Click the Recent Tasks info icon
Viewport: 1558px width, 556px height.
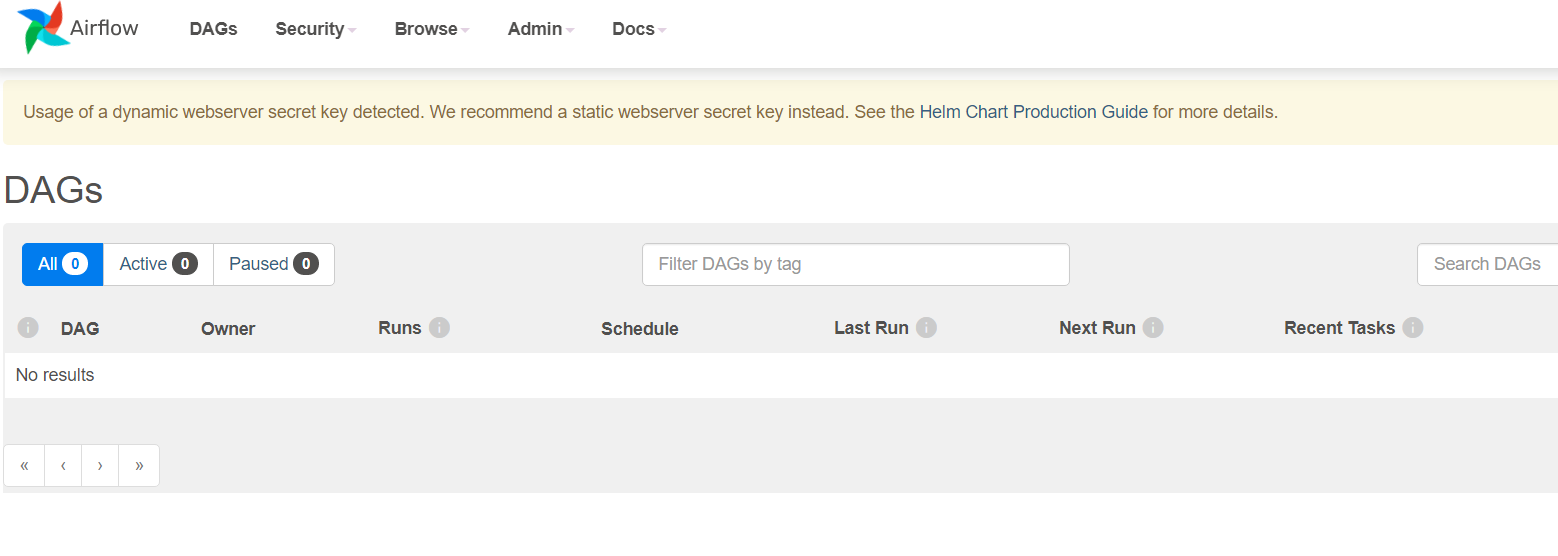pyautogui.click(x=1412, y=327)
